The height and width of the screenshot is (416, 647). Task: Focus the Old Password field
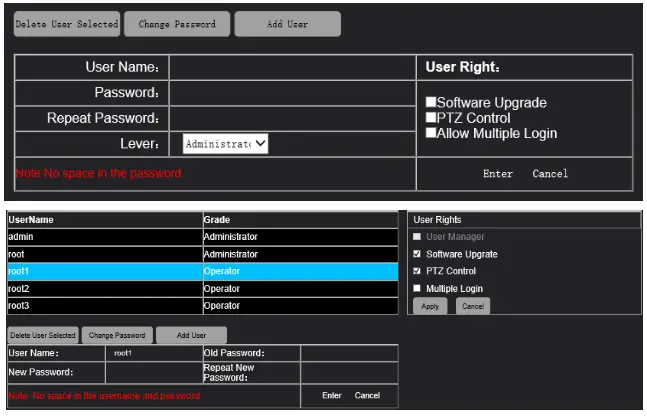(349, 353)
